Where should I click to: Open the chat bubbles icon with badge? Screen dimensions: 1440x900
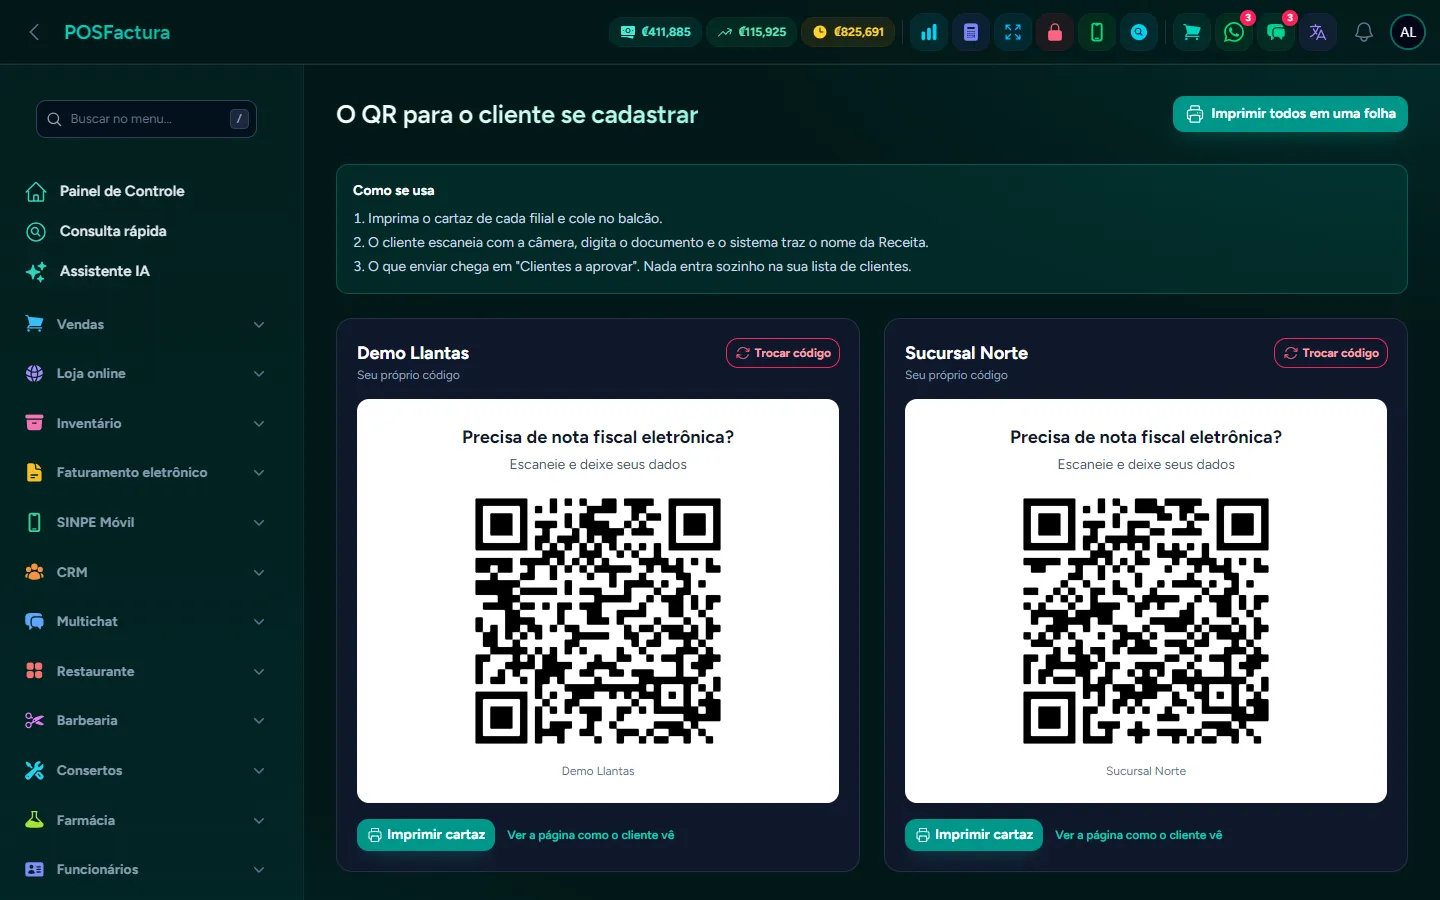click(1276, 32)
